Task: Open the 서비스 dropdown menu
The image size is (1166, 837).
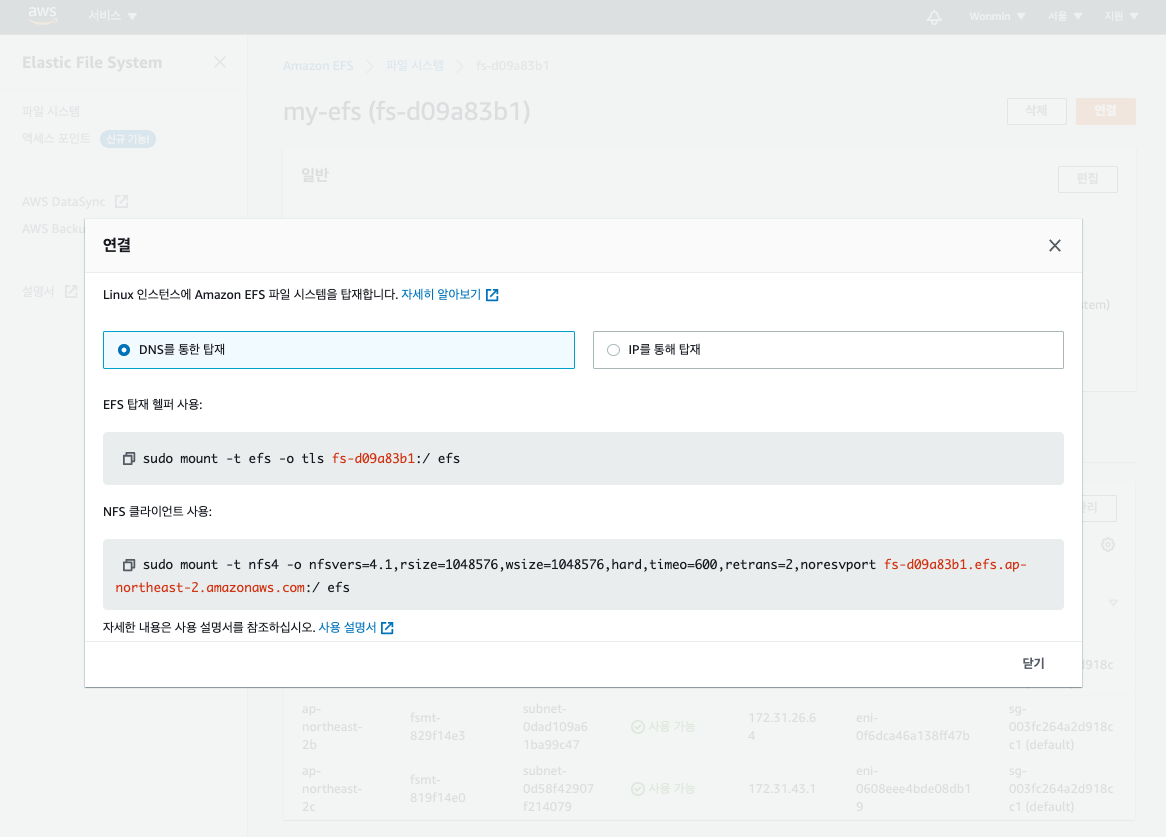Action: 112,16
